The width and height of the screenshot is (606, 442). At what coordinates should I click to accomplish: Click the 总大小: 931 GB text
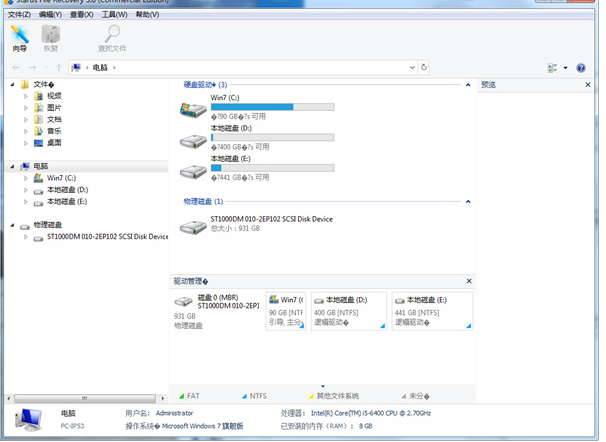235,228
